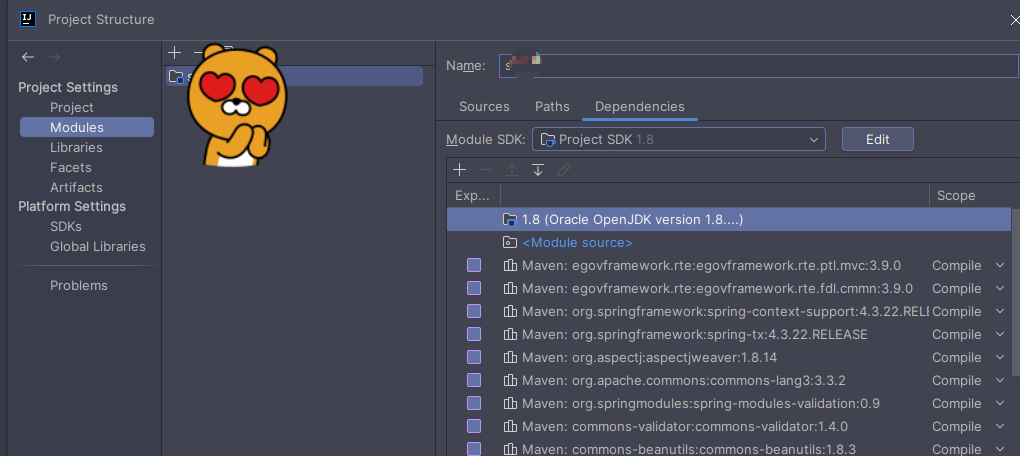The height and width of the screenshot is (456, 1020).
Task: Toggle export checkbox for spring-modules-validation
Action: click(474, 403)
